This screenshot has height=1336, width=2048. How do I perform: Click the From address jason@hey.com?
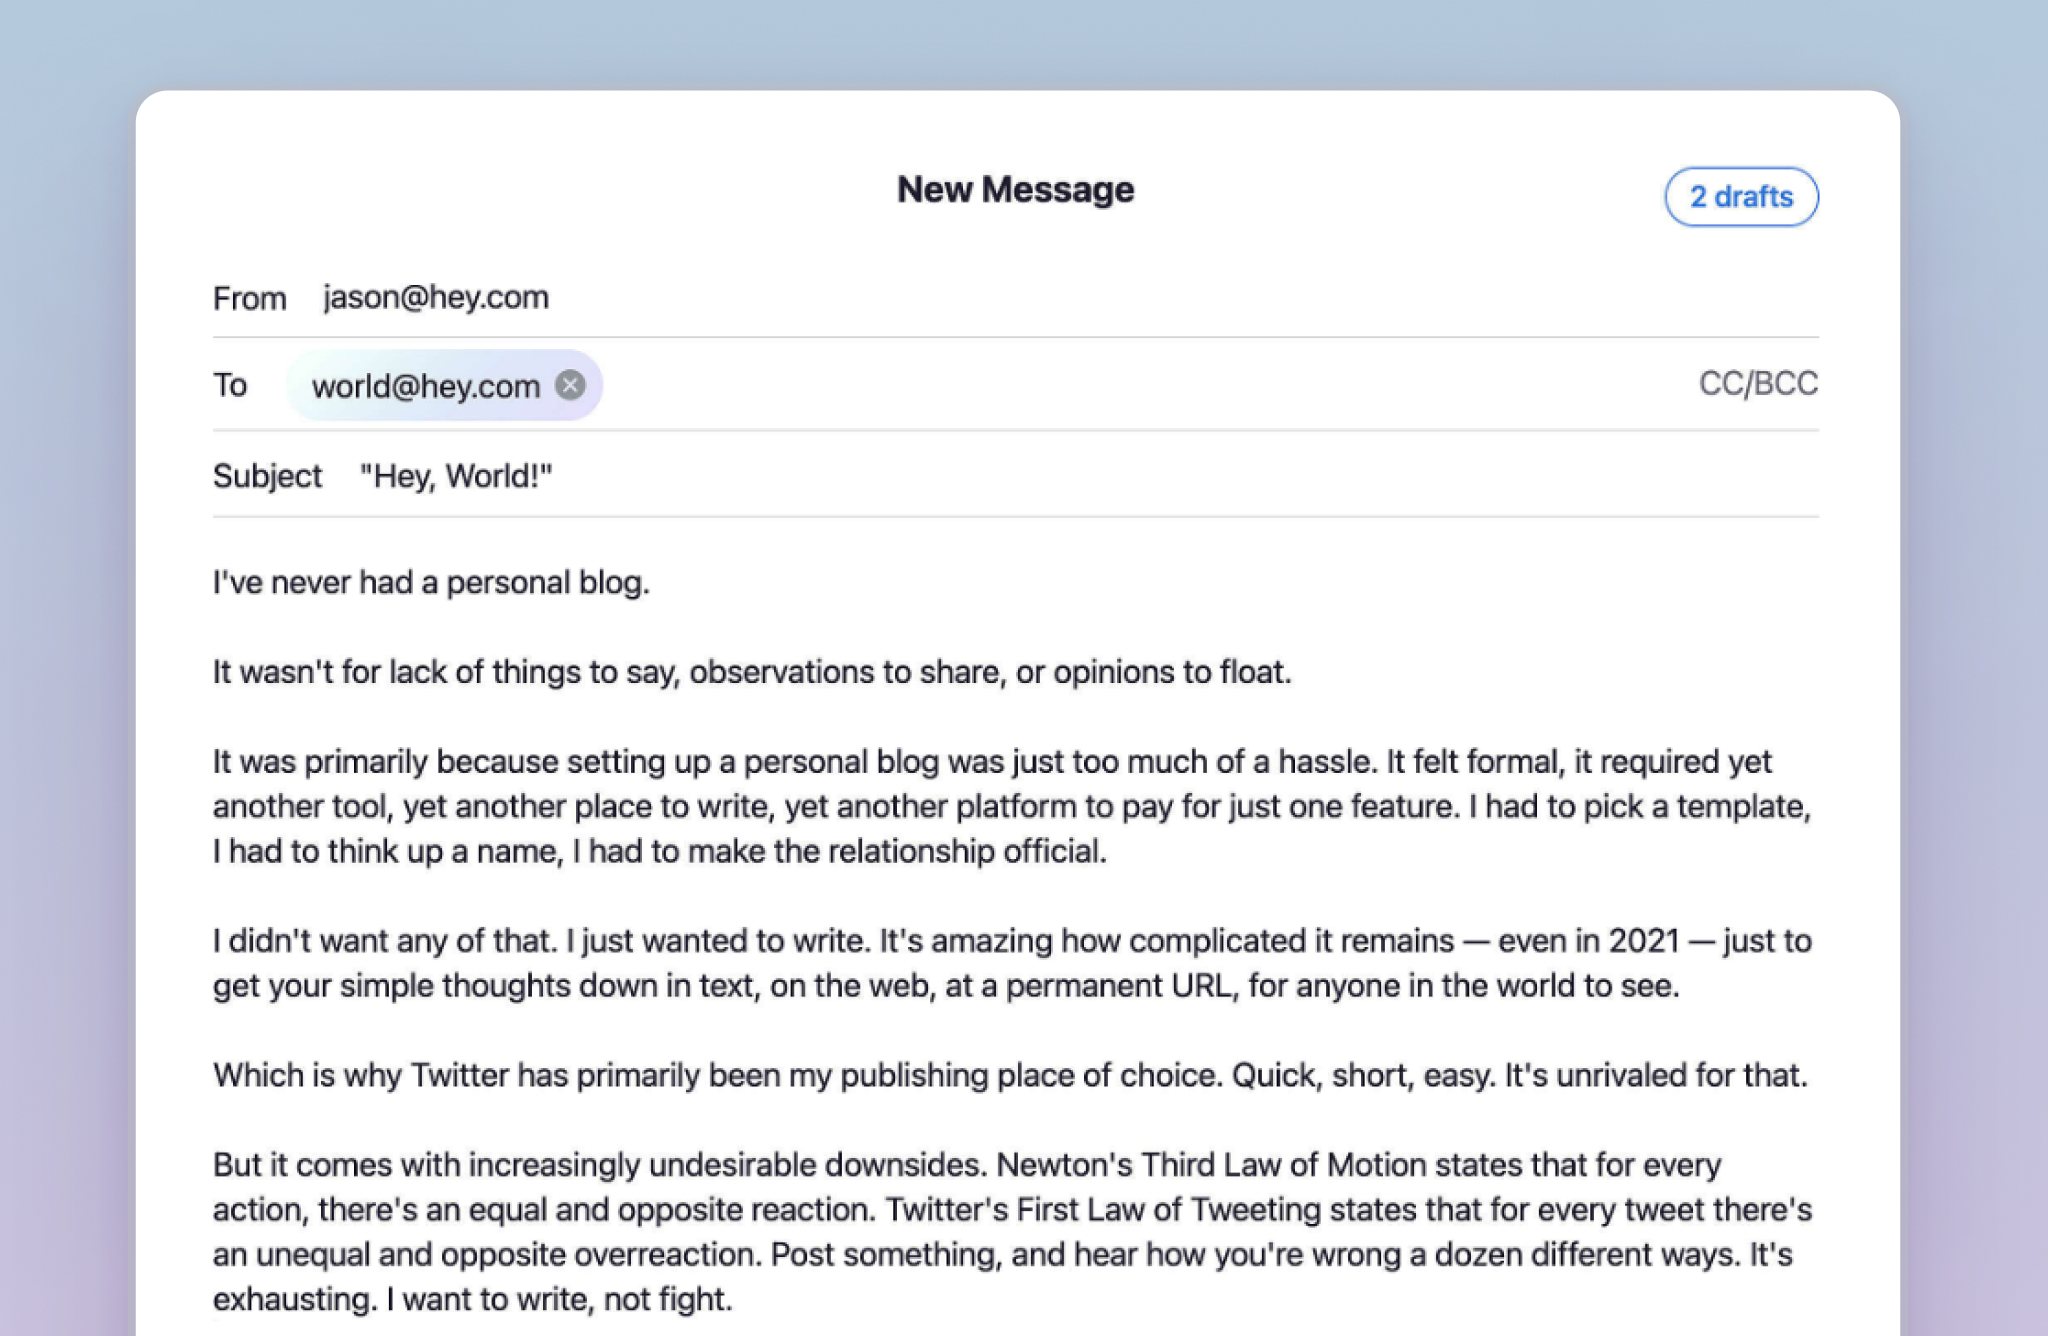tap(435, 297)
